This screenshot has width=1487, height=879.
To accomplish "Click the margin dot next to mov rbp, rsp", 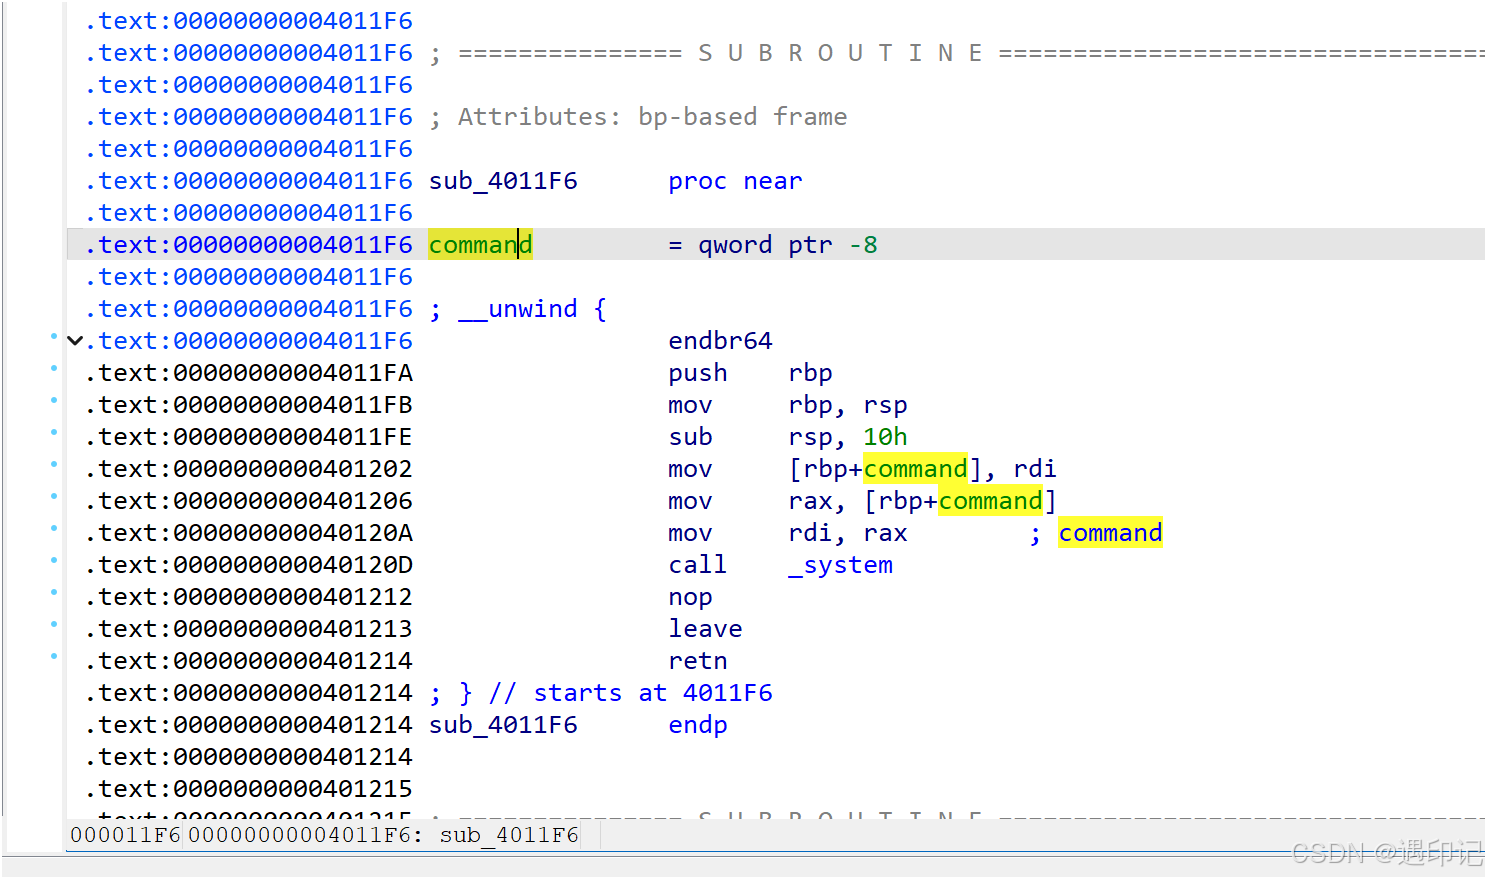I will pos(55,404).
